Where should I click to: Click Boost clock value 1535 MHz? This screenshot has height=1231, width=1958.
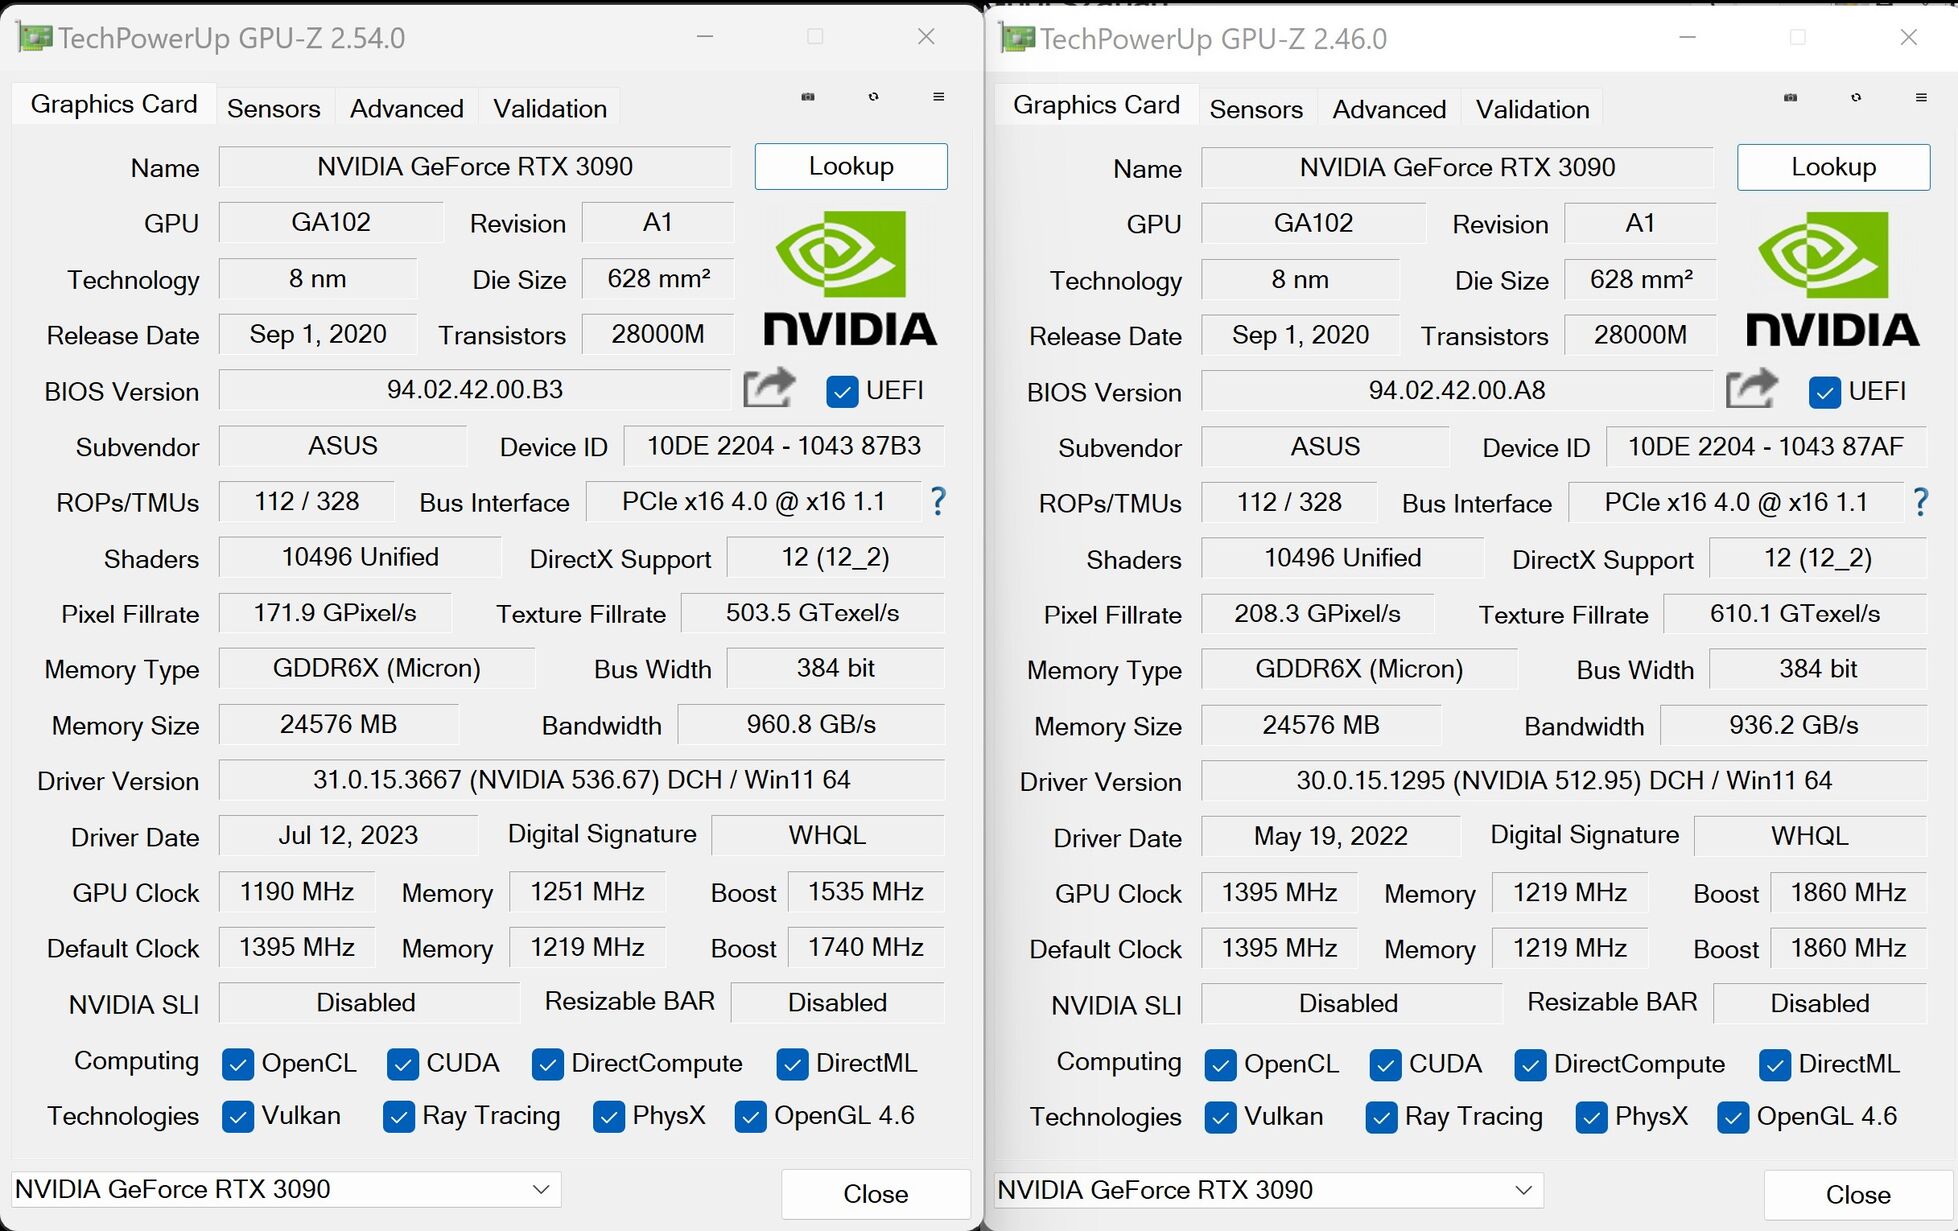[x=866, y=891]
